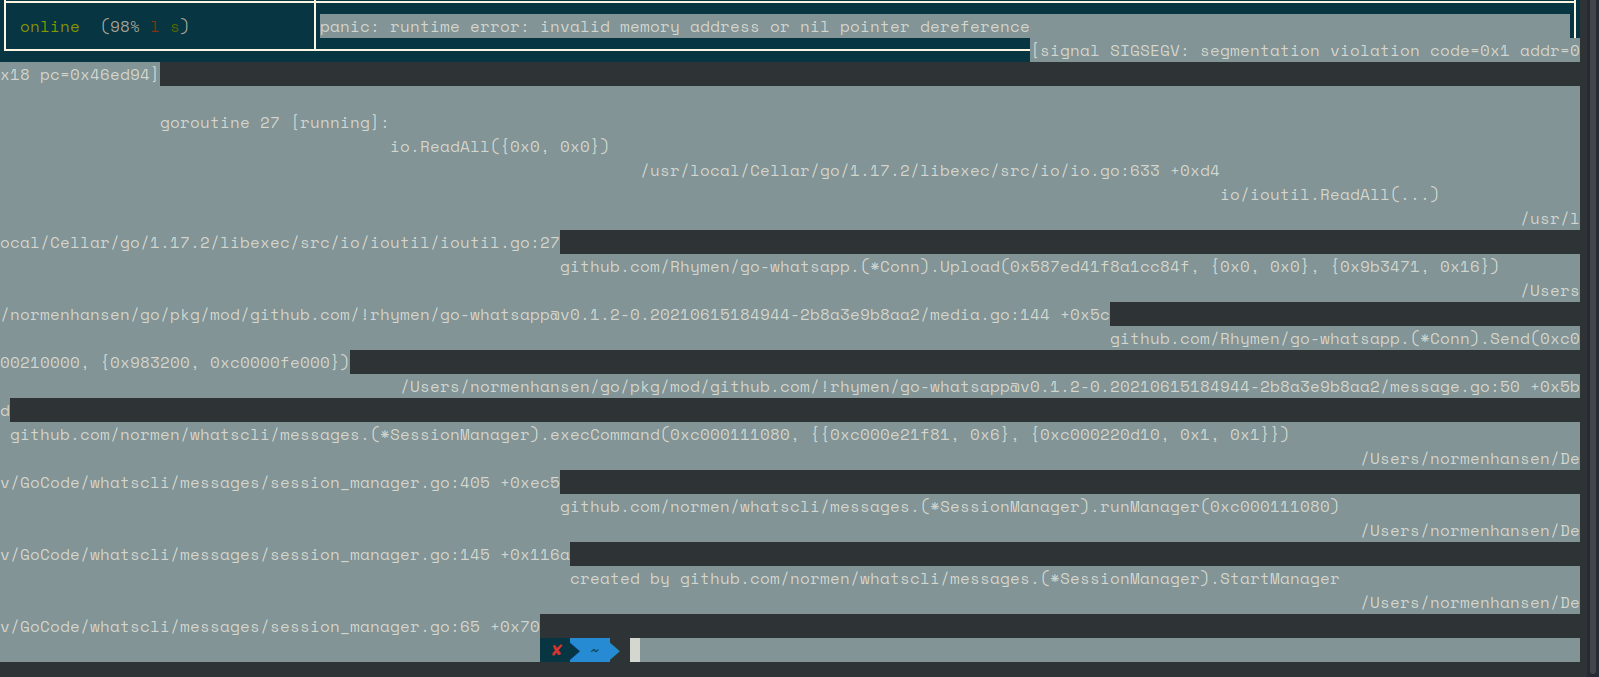Click the 'panic: runtime error' message line

[x=675, y=27]
